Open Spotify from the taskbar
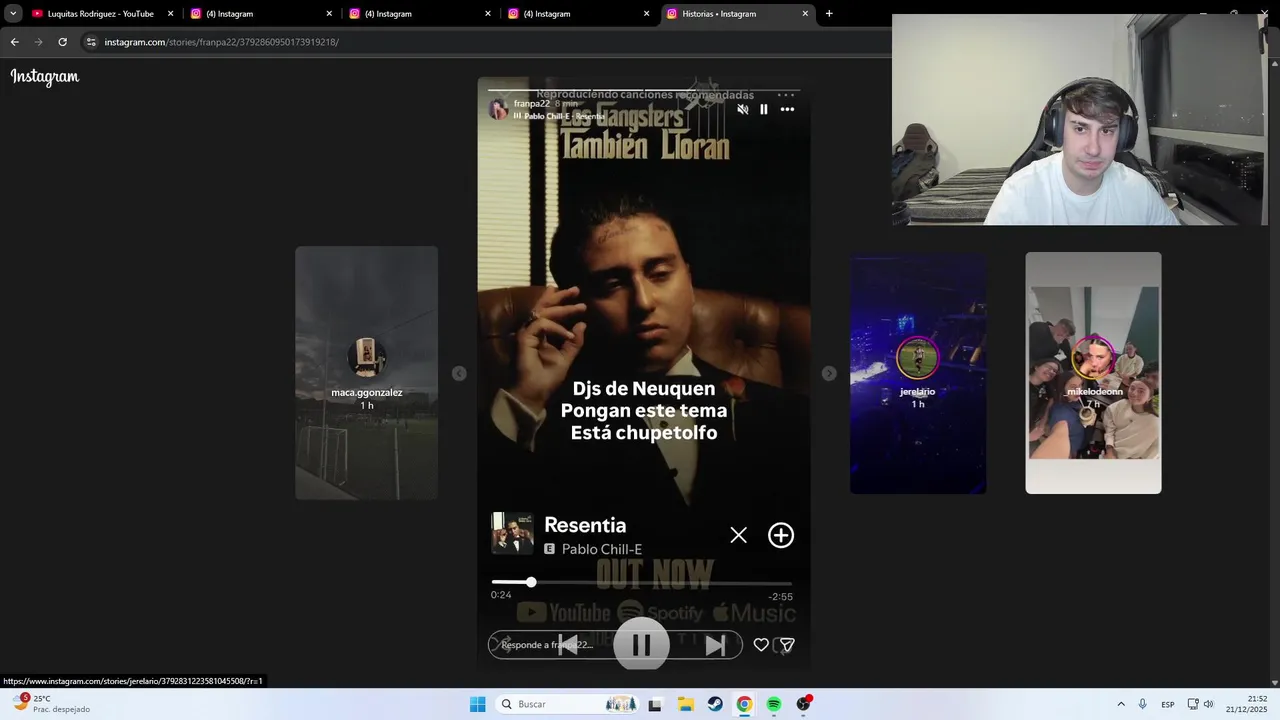1280x720 pixels. tap(774, 704)
